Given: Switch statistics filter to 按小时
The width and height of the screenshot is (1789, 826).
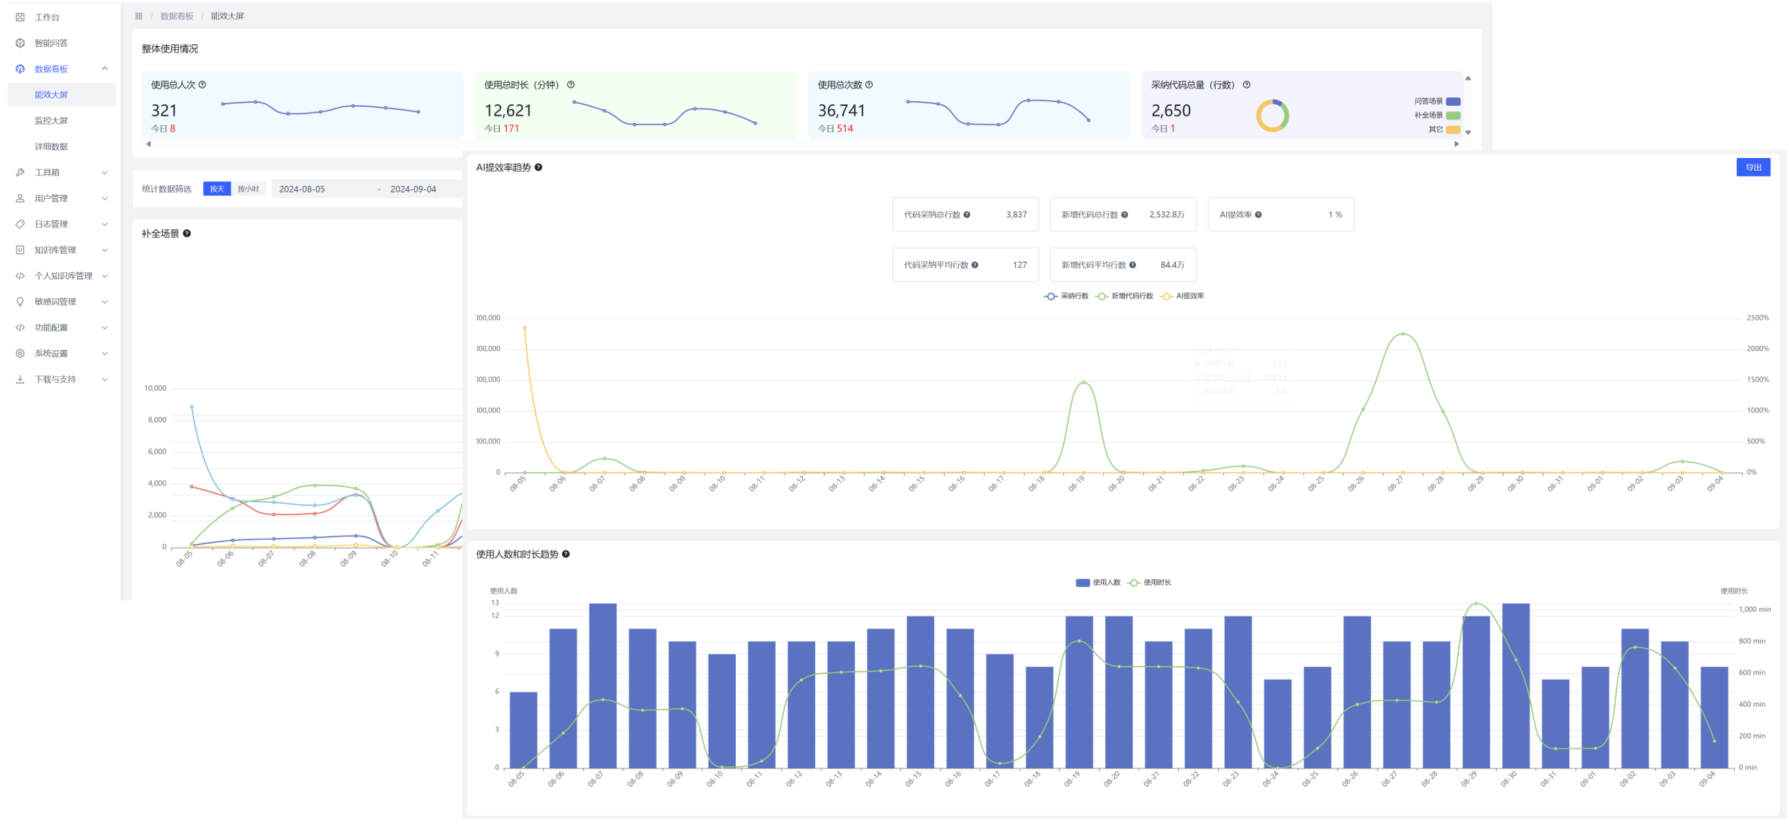Looking at the screenshot, I should pyautogui.click(x=248, y=189).
